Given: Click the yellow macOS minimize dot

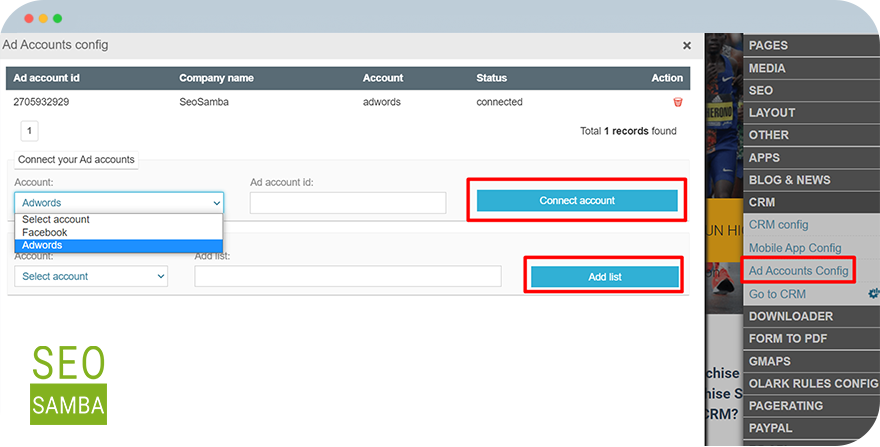Looking at the screenshot, I should tap(43, 19).
